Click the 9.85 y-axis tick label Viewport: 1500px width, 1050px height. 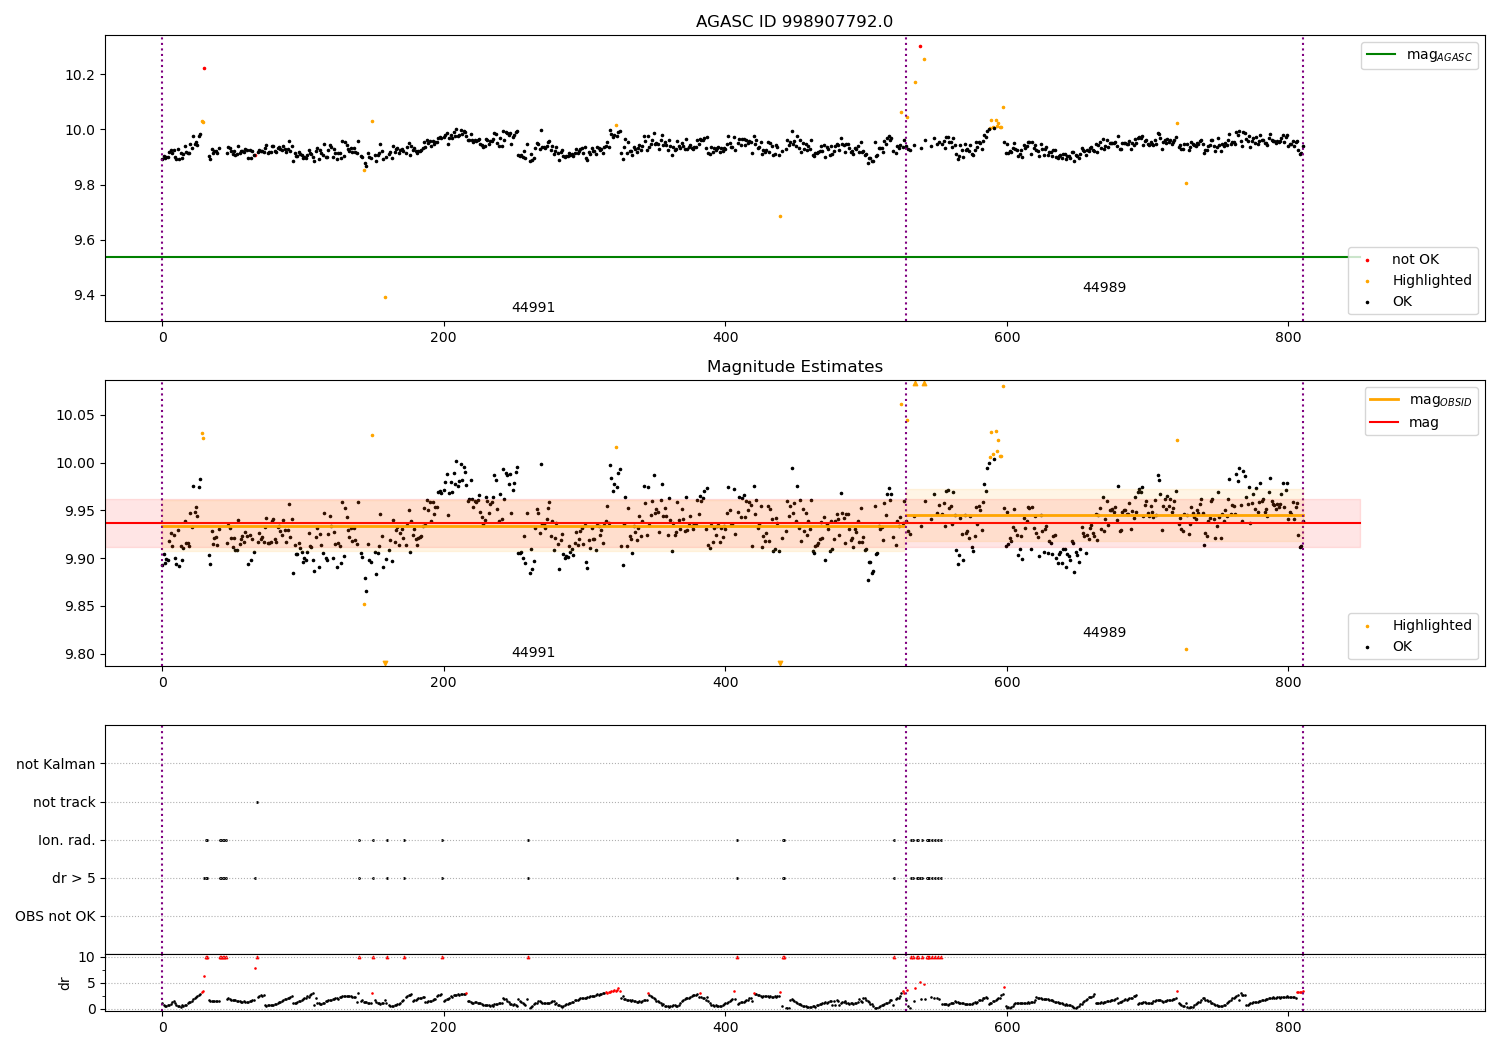80,606
